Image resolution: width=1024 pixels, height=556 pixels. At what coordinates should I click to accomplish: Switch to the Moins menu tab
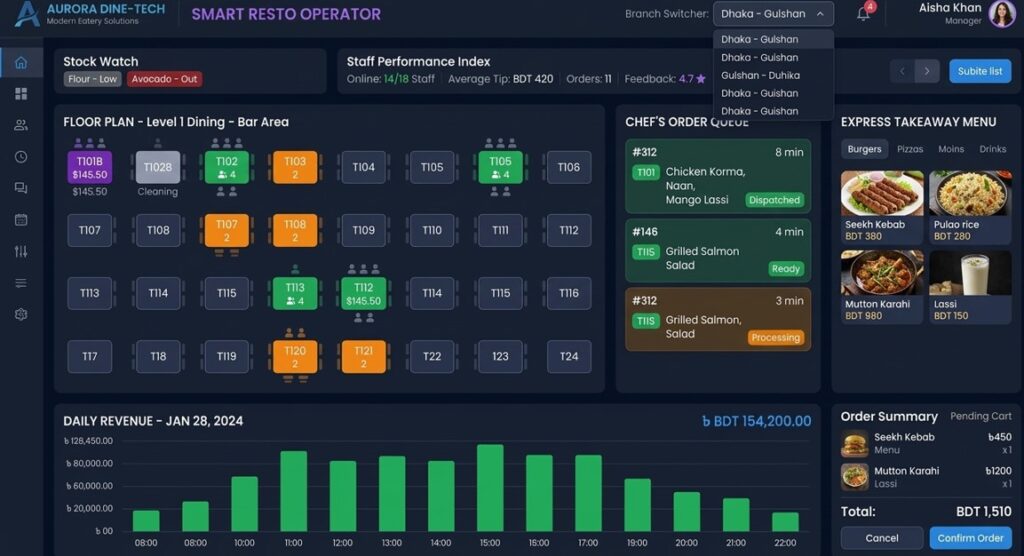coord(951,149)
